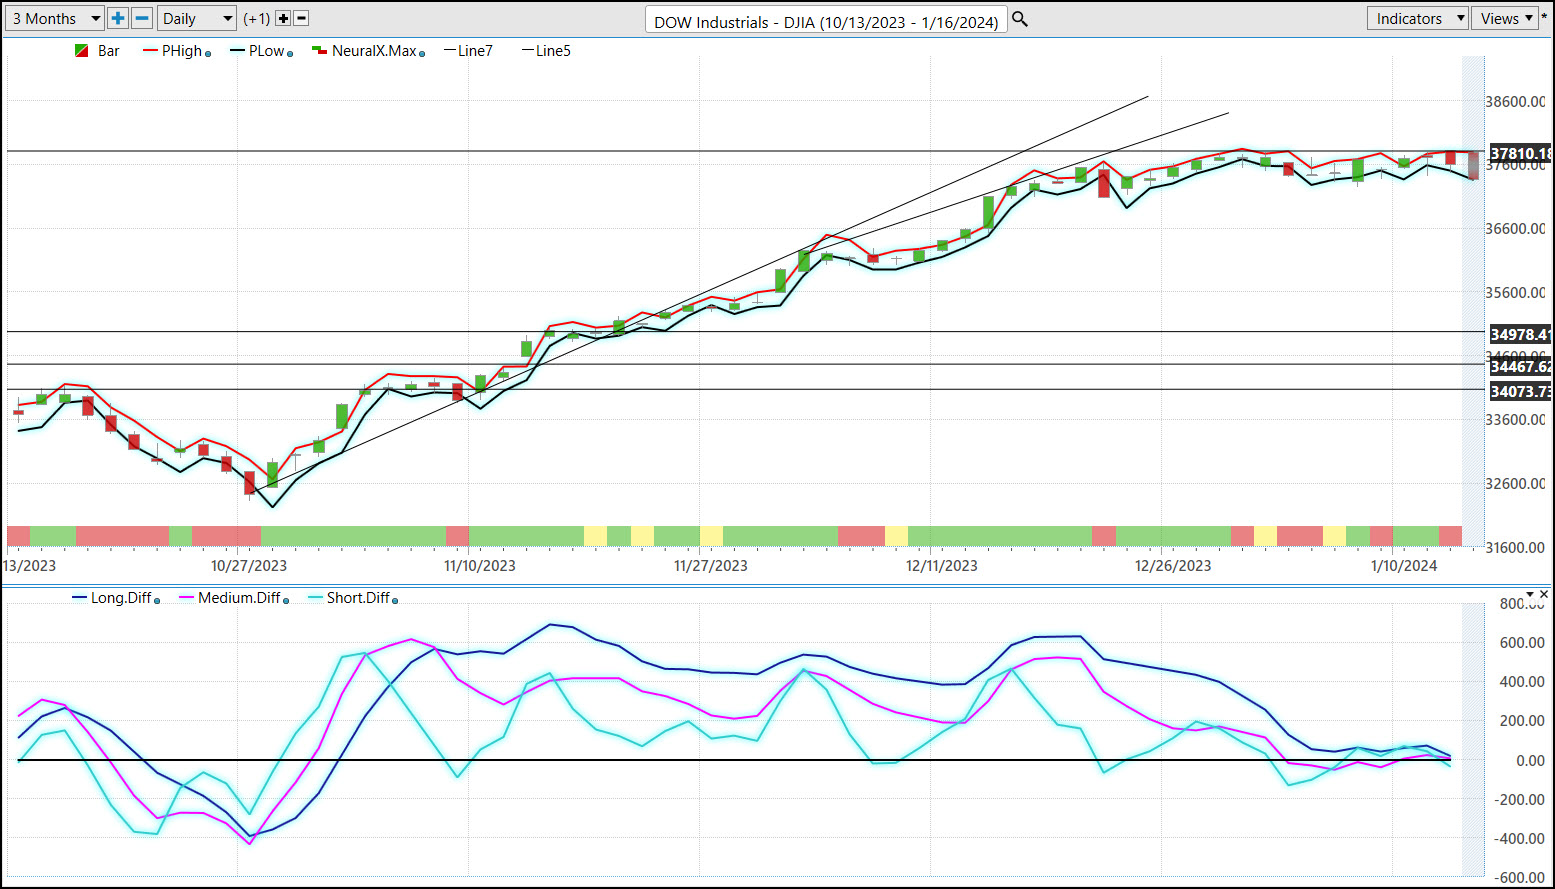Screen dimensions: 1555x889
Task: Click the PHigh red line legend swatch
Action: tap(151, 51)
